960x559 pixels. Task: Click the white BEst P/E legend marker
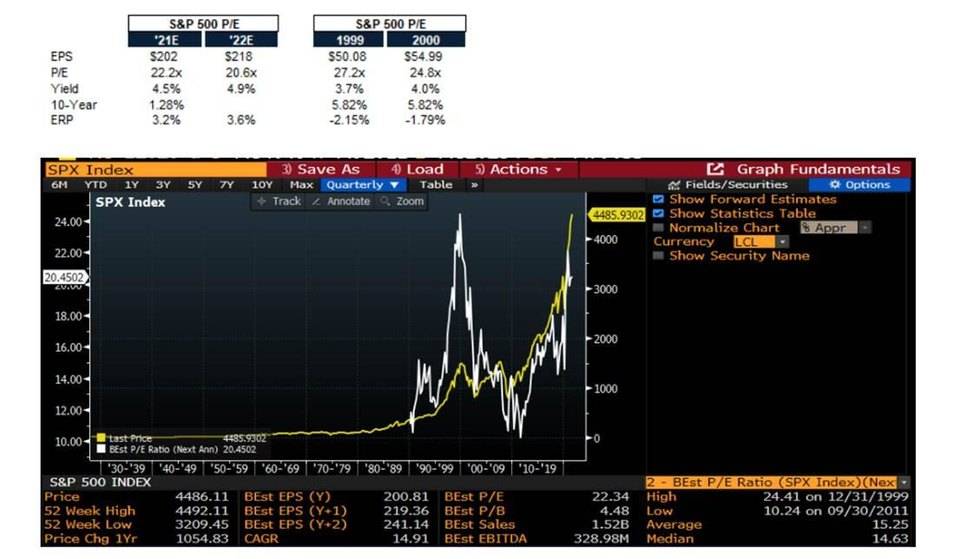pos(100,448)
